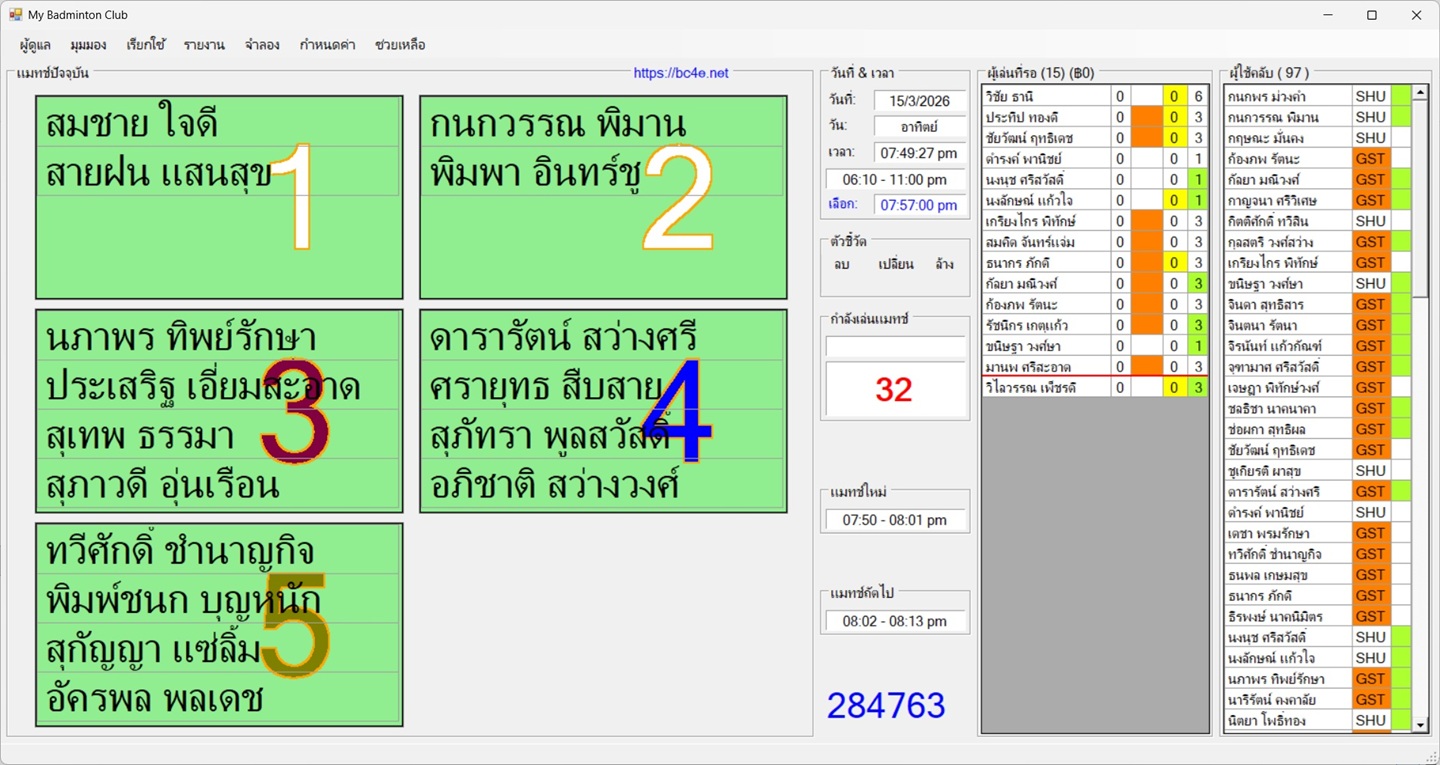
Task: Select รัชนีกร เกตุแก้ว in the waiting players list
Action: pyautogui.click(x=1046, y=325)
